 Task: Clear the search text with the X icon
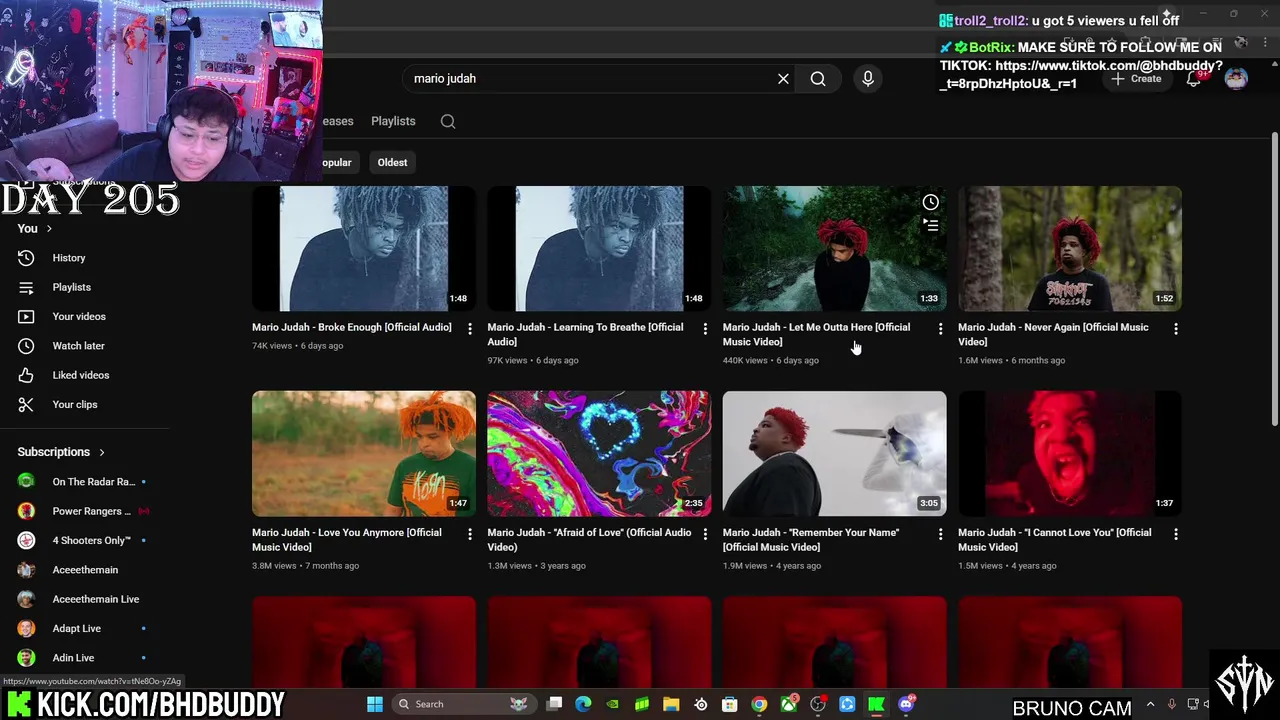783,78
